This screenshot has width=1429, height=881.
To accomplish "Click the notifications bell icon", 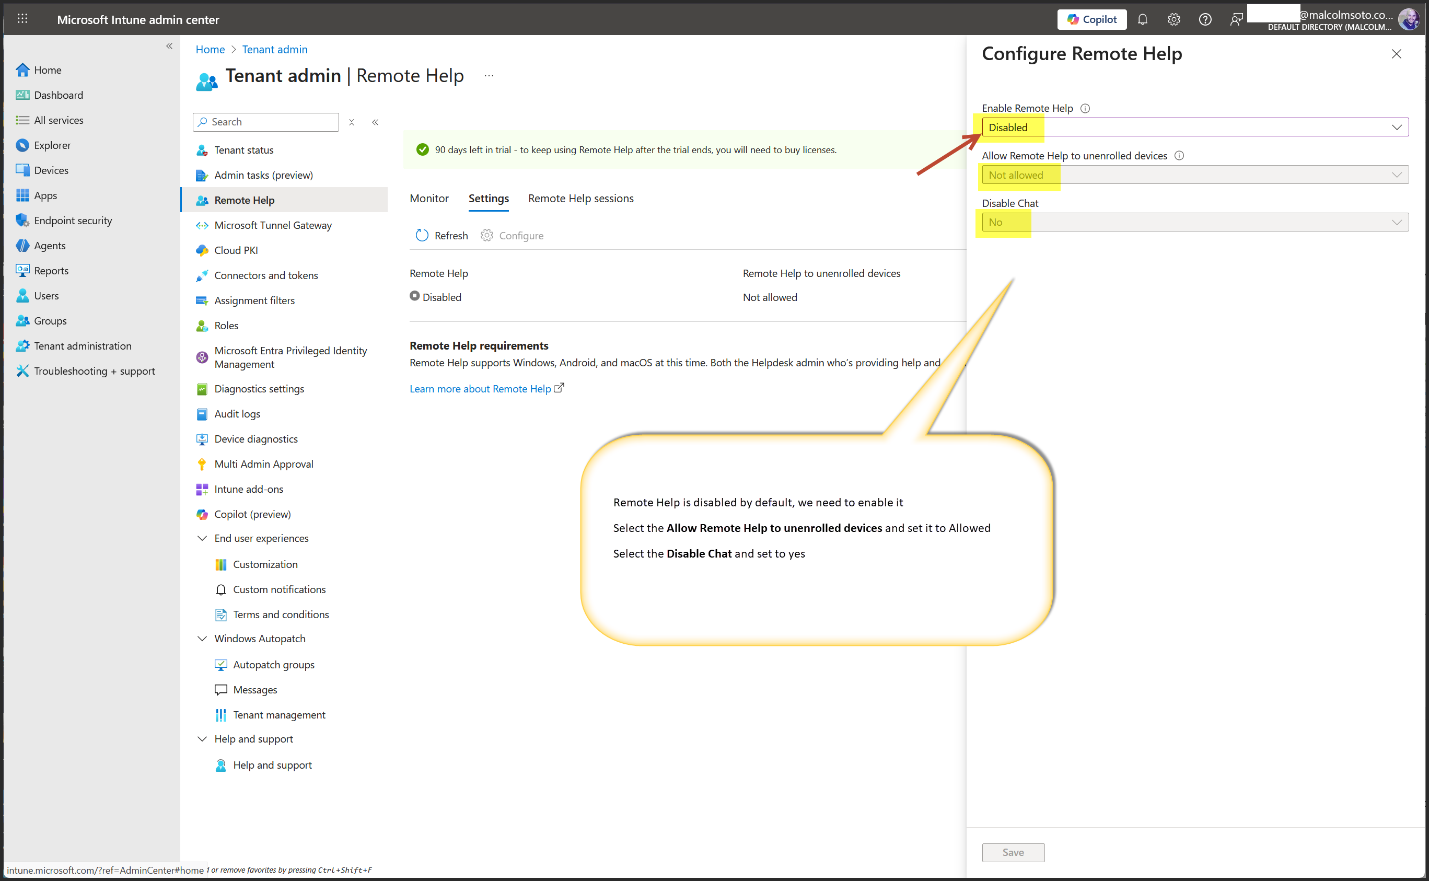I will pyautogui.click(x=1142, y=20).
